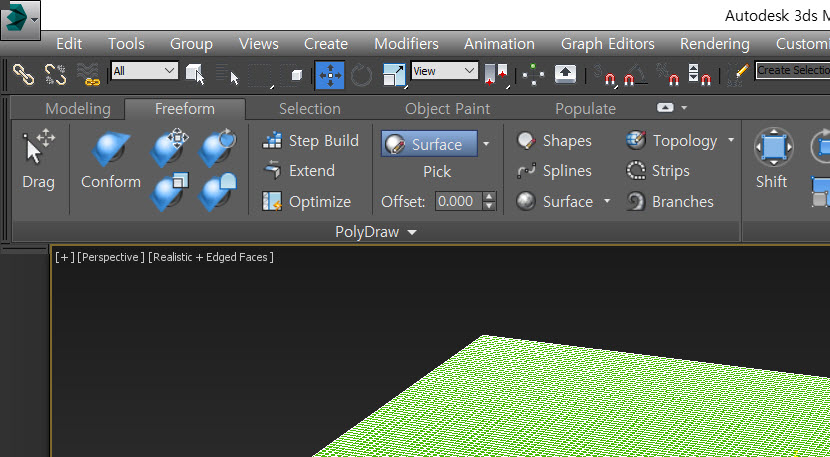Expand the Topology dropdown arrow
The width and height of the screenshot is (830, 457).
click(731, 140)
